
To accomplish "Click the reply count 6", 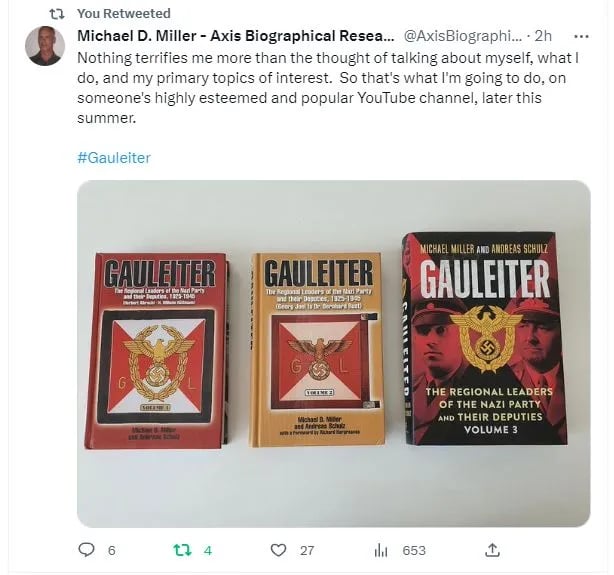I will [112, 551].
